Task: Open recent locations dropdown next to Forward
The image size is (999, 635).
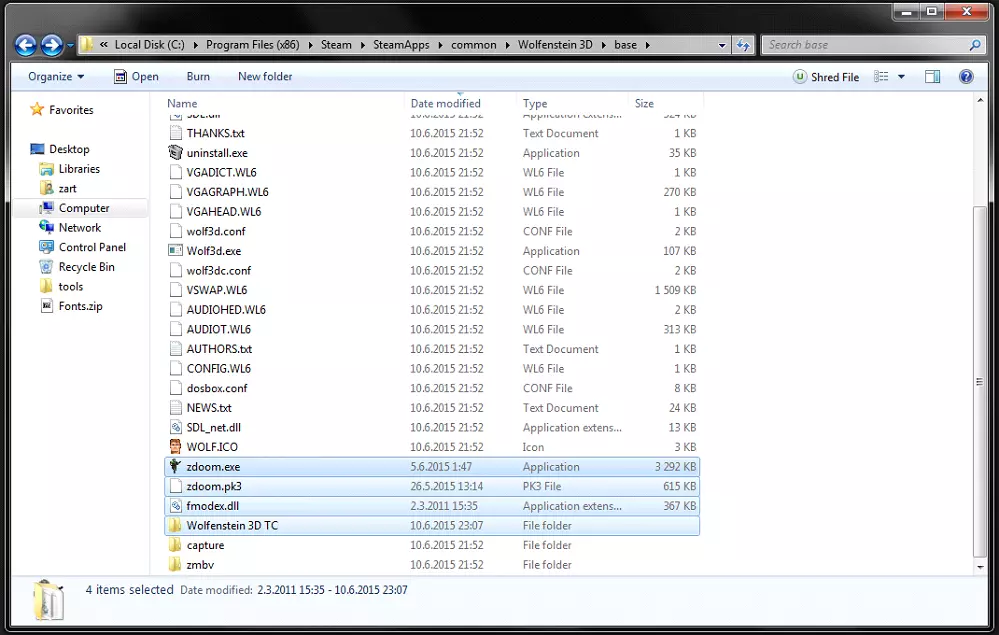Action: [x=70, y=45]
